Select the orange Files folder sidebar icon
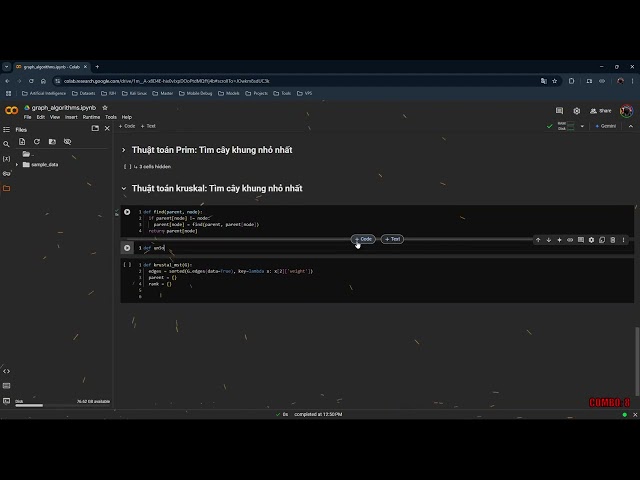This screenshot has width=640, height=480. click(x=7, y=188)
